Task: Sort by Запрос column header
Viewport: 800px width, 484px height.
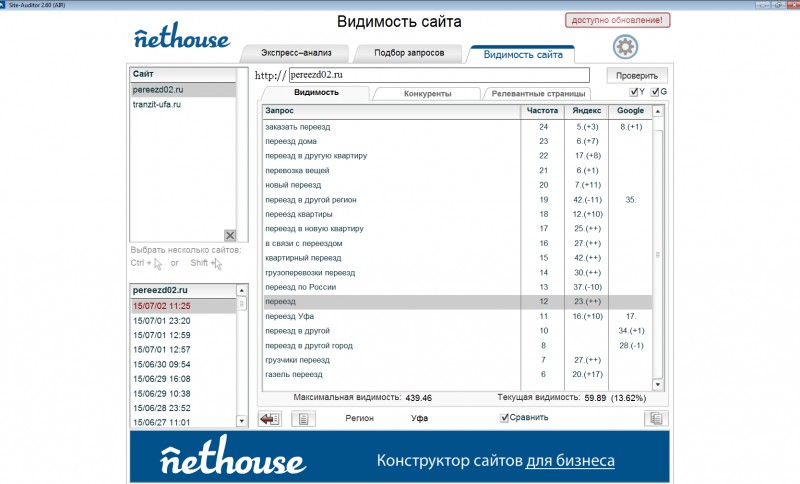Action: point(391,111)
